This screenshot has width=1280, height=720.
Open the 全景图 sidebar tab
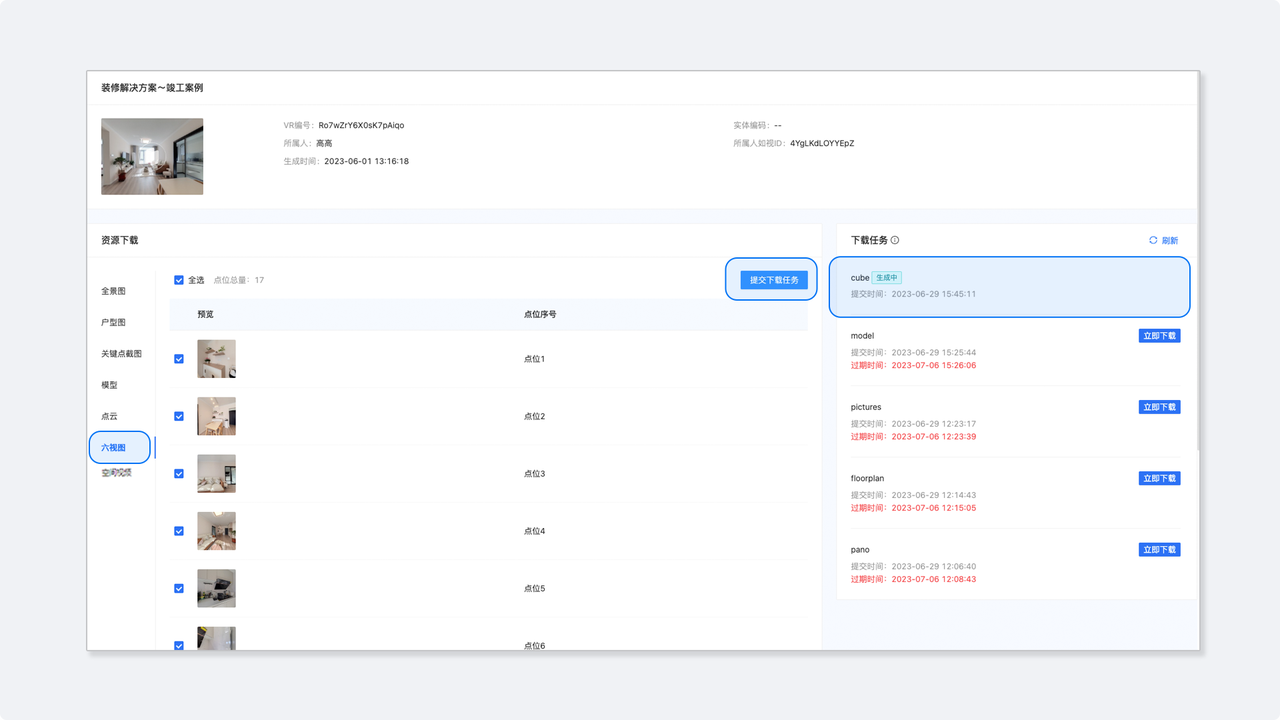point(113,291)
